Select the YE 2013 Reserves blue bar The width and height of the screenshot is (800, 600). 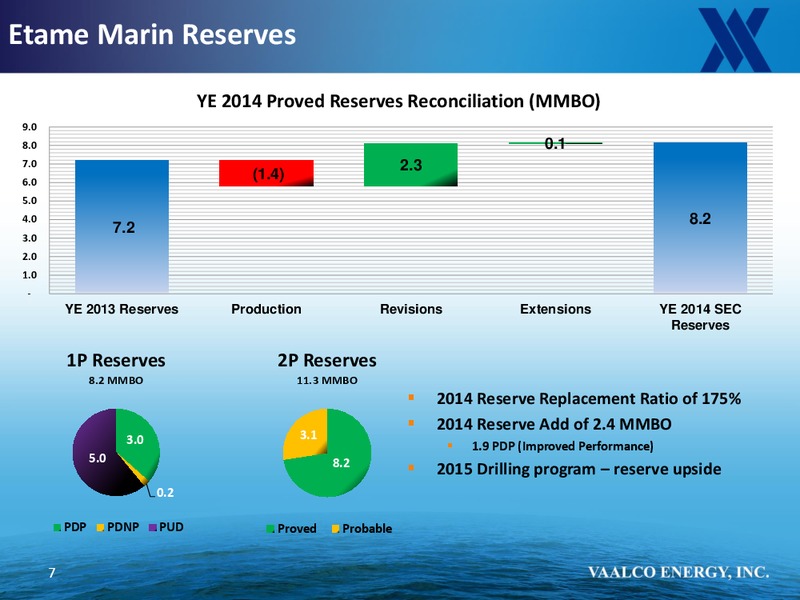coord(122,227)
